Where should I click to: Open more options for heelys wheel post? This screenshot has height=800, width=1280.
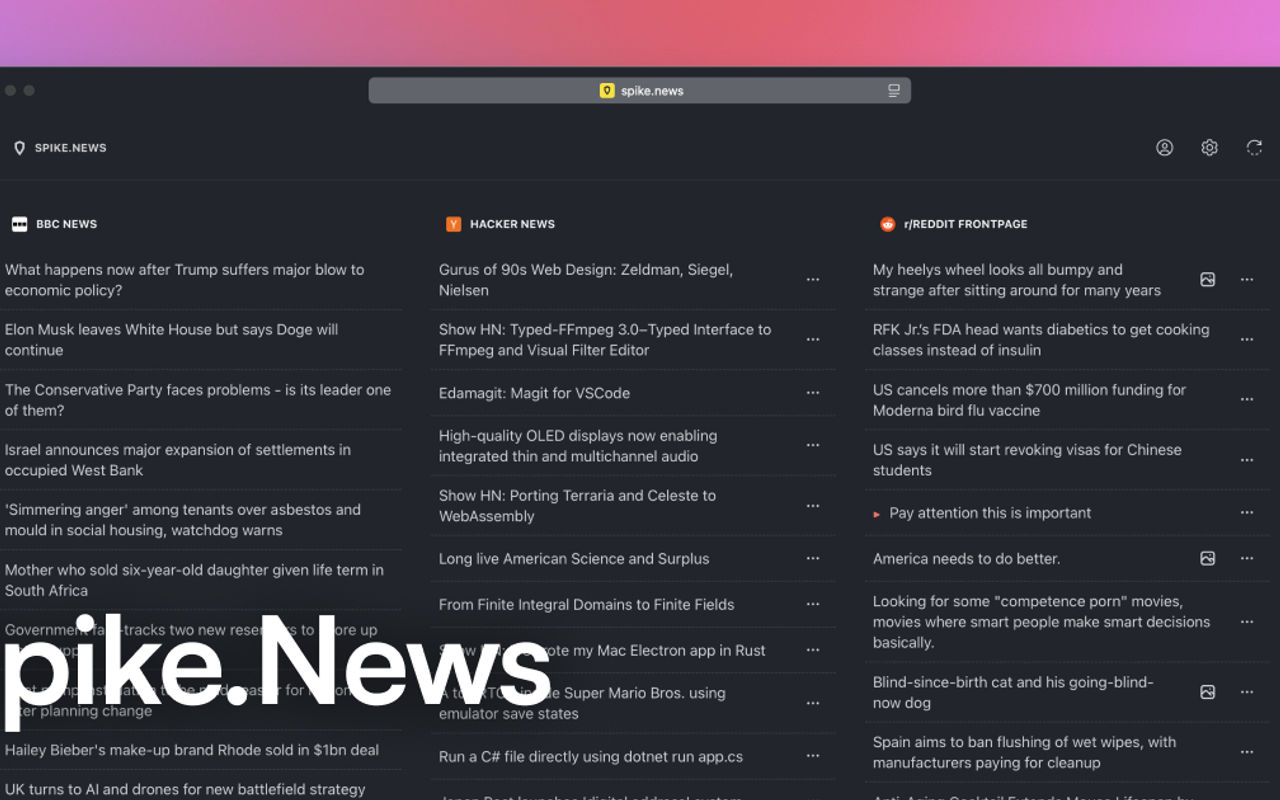1247,280
